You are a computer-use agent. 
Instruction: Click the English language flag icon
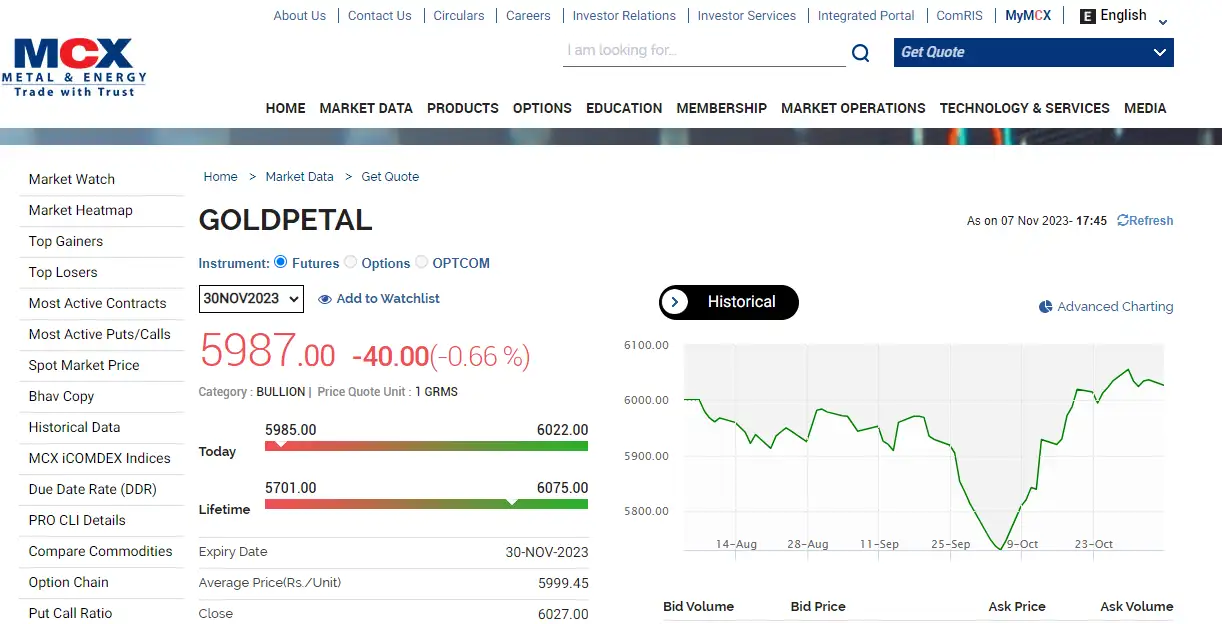pyautogui.click(x=1086, y=15)
